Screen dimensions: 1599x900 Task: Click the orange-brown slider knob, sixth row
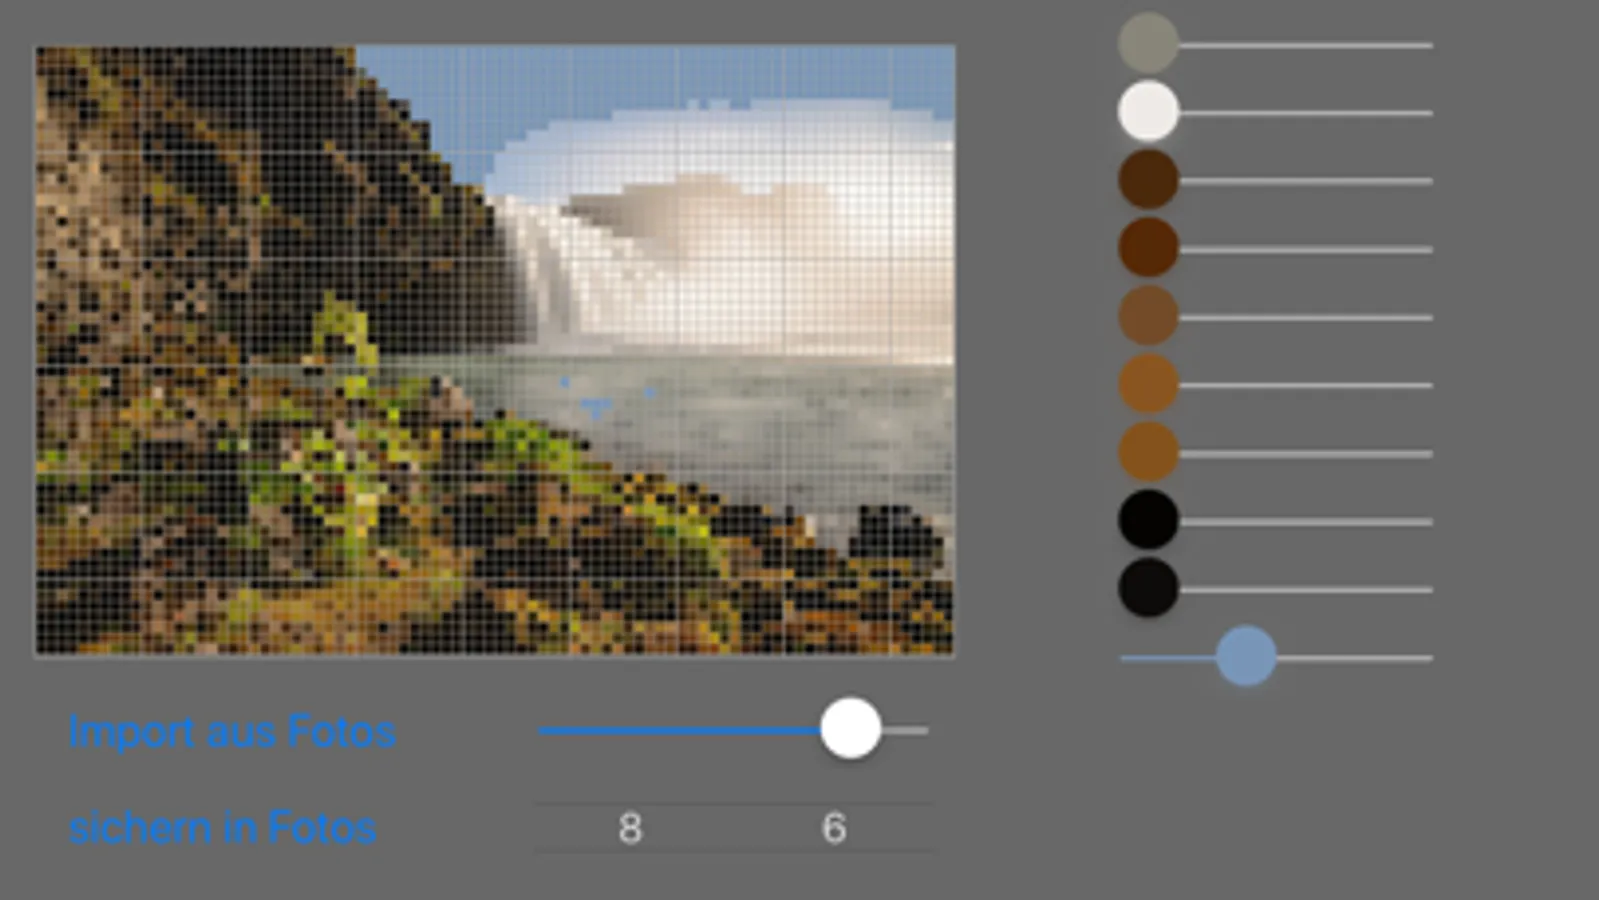(1148, 383)
